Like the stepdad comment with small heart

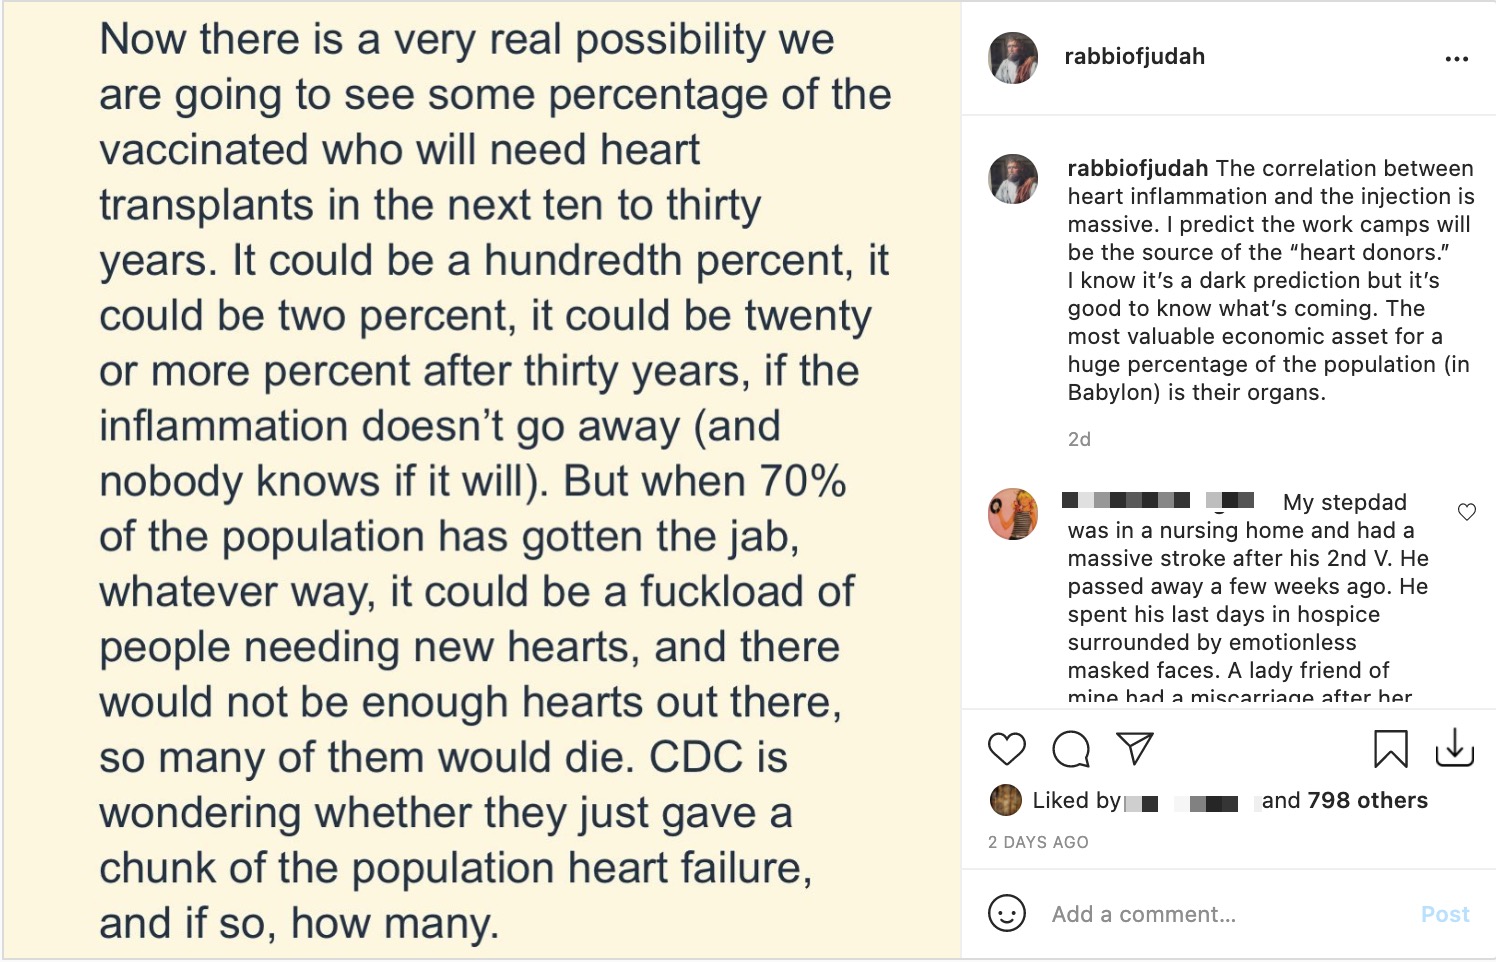coord(1466,513)
